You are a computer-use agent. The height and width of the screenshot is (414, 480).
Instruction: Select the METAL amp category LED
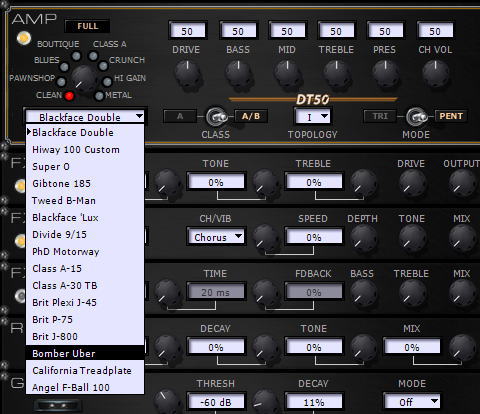99,96
